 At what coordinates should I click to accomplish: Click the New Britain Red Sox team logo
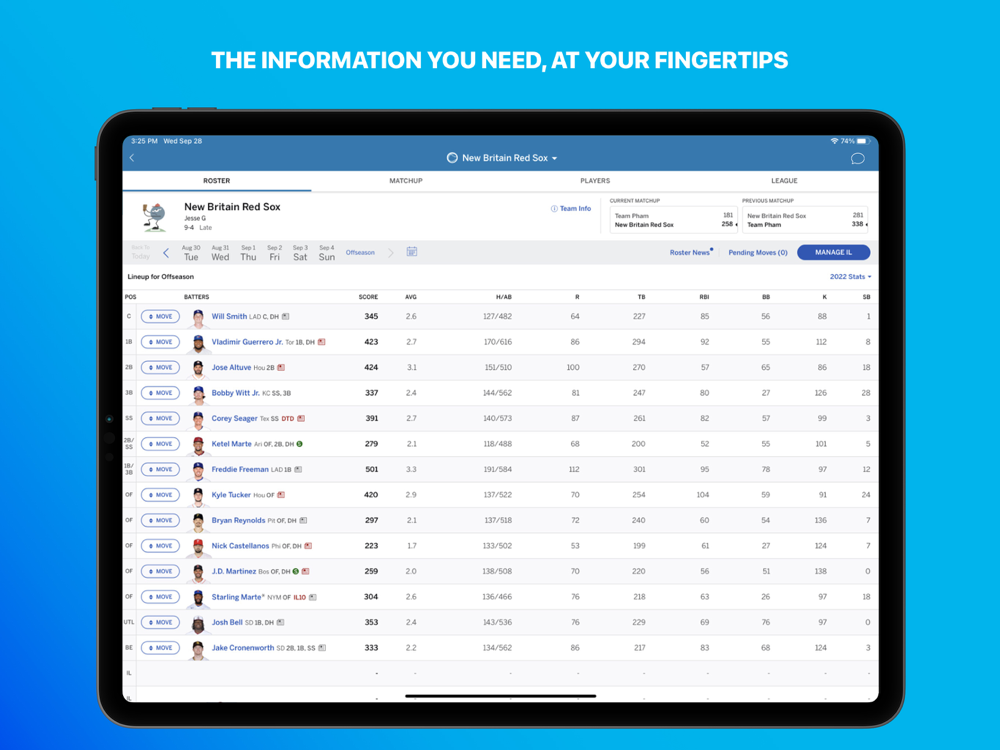[154, 217]
